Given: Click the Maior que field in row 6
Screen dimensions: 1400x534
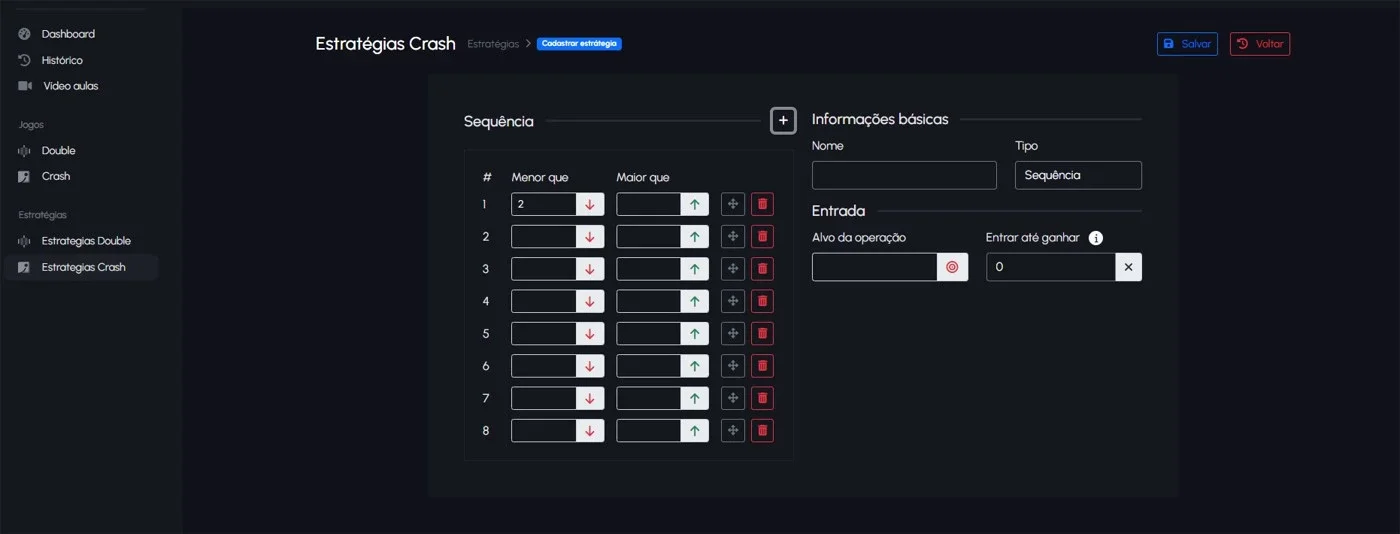Looking at the screenshot, I should tap(649, 366).
